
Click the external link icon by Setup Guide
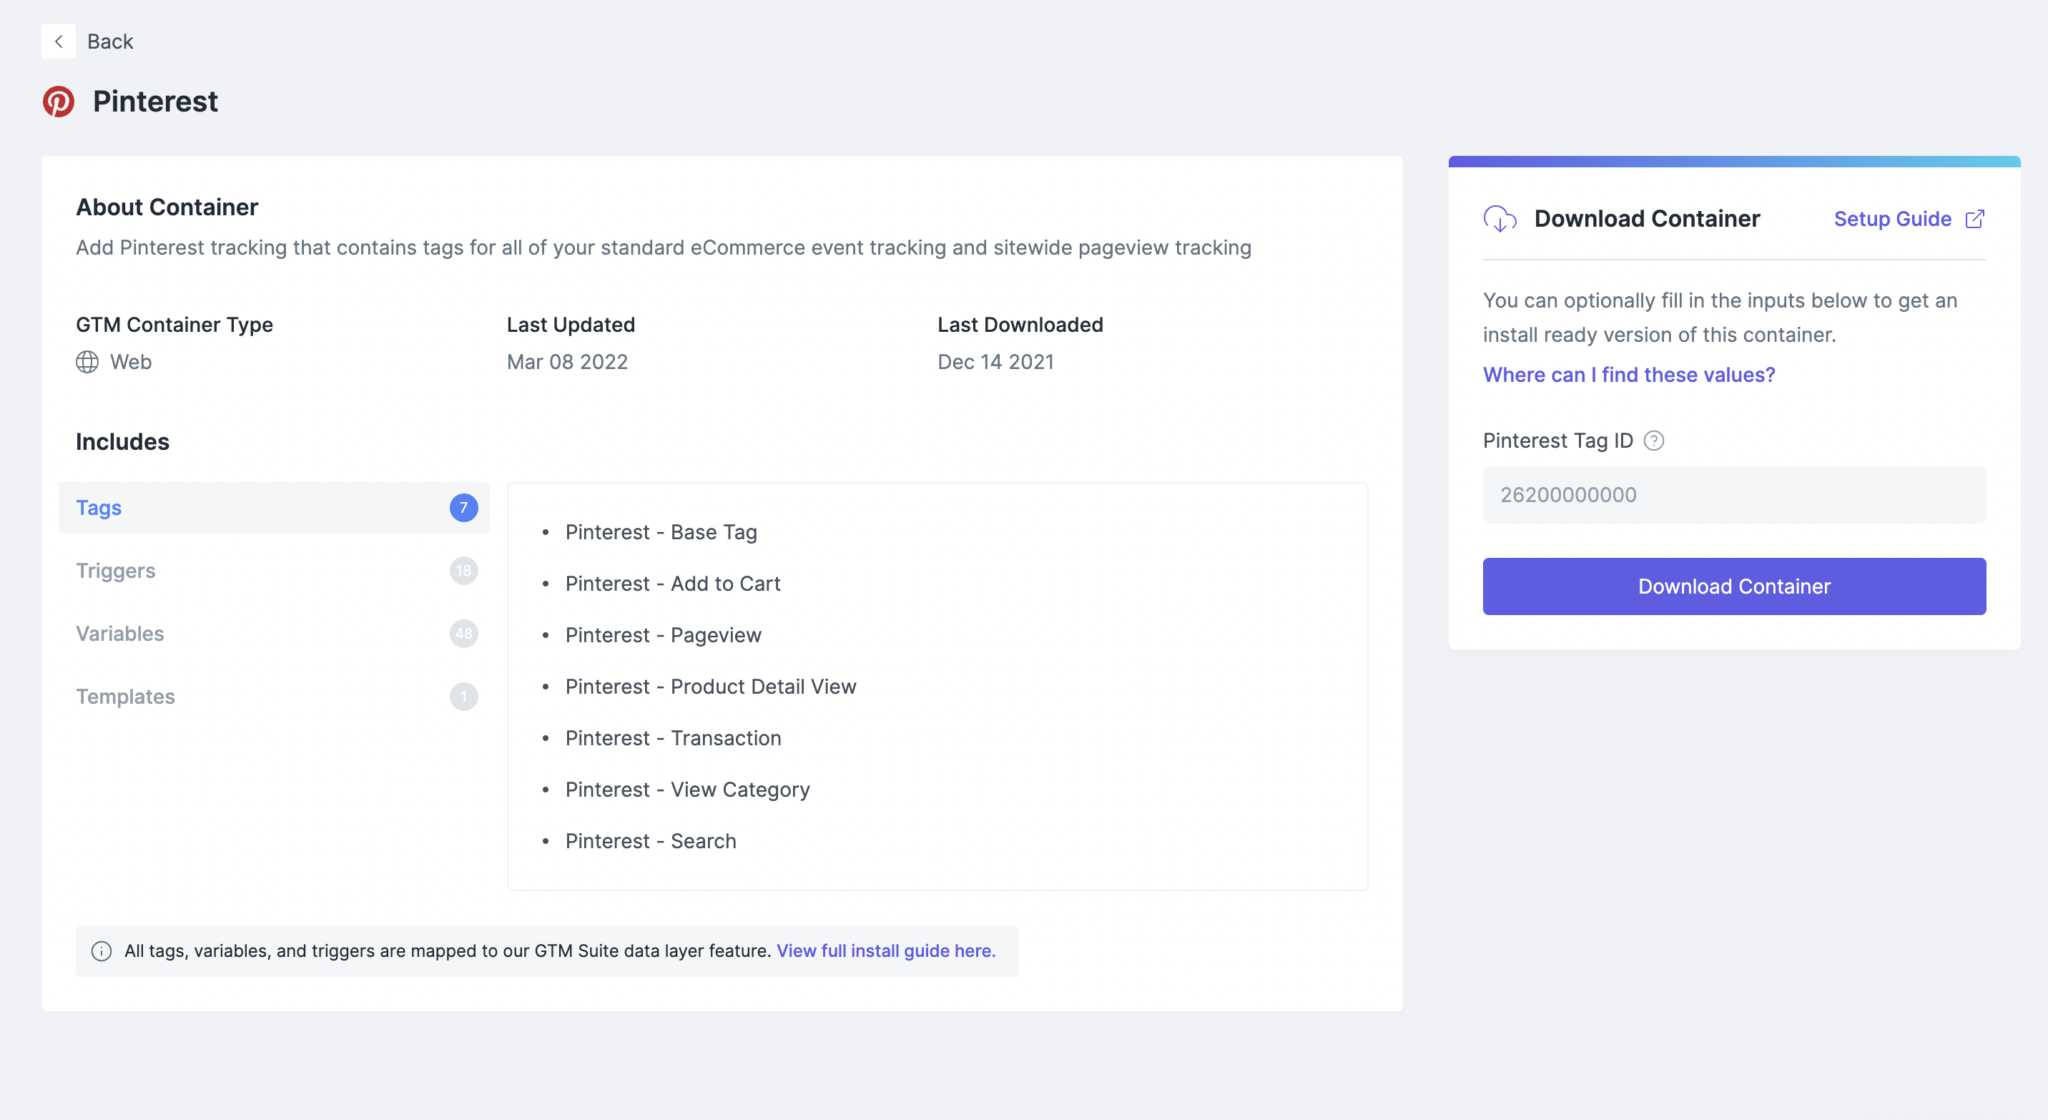1975,219
